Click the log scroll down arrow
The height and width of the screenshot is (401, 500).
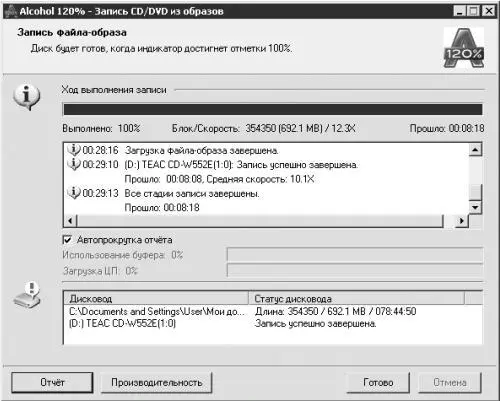point(475,207)
